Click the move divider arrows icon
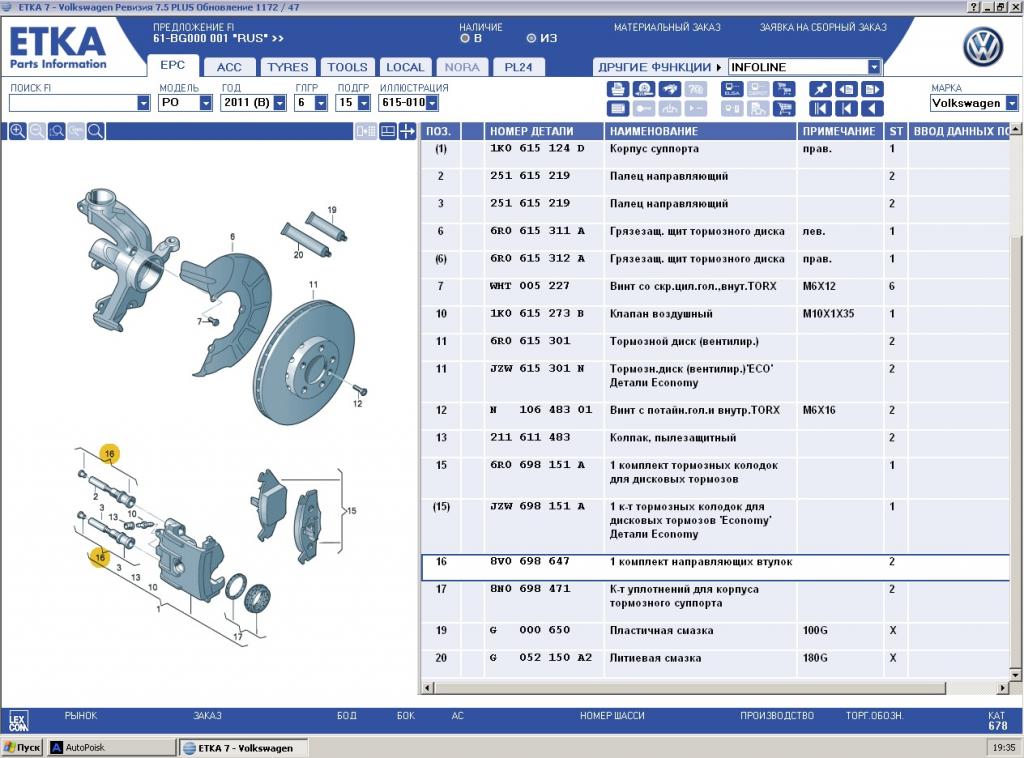This screenshot has width=1024, height=758. [407, 131]
